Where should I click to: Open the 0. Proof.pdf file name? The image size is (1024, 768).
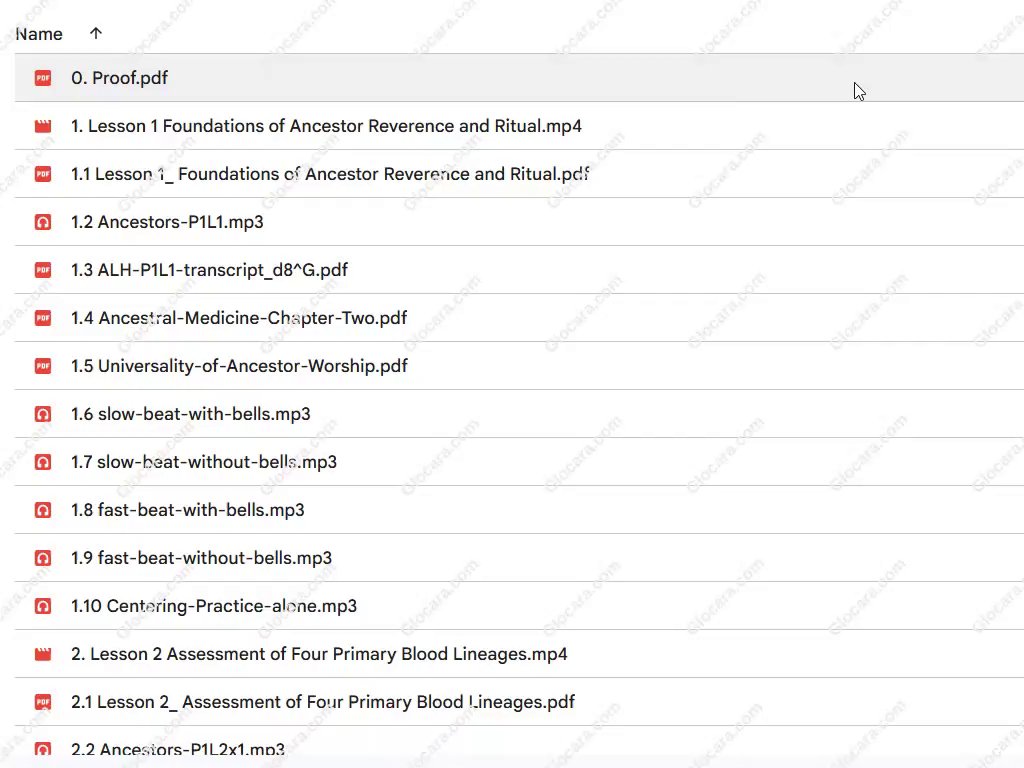[119, 78]
